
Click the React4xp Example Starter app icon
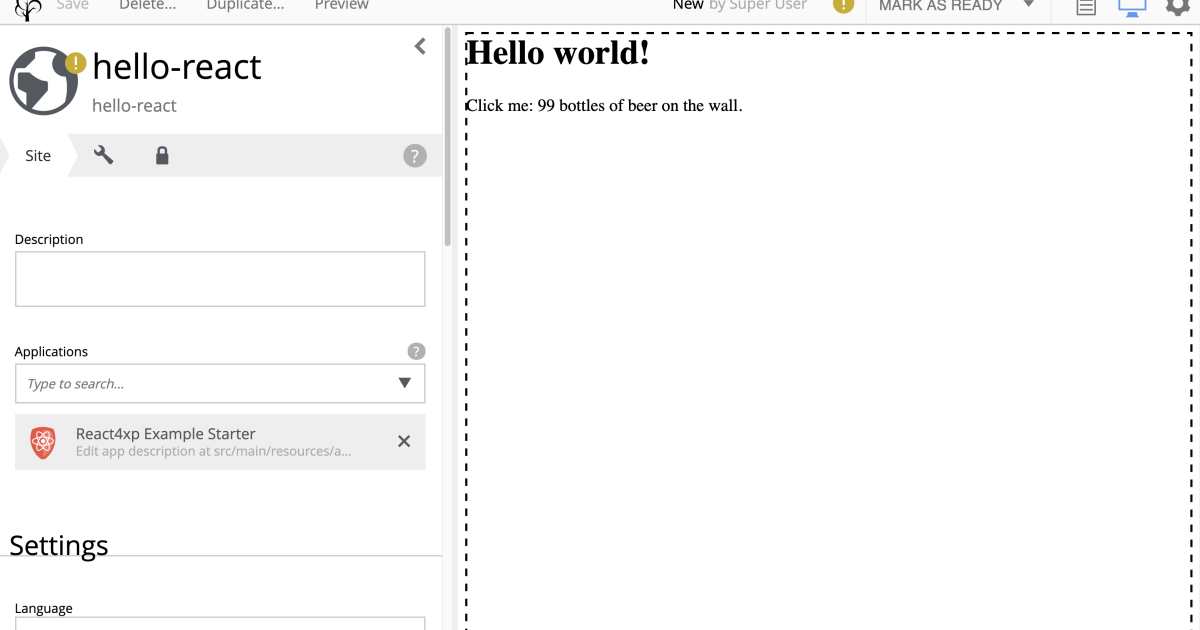[42, 441]
